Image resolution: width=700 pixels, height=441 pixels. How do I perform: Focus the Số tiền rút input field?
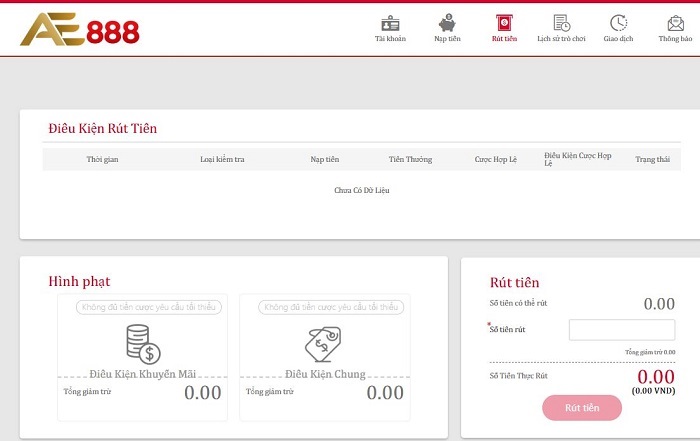coord(621,330)
